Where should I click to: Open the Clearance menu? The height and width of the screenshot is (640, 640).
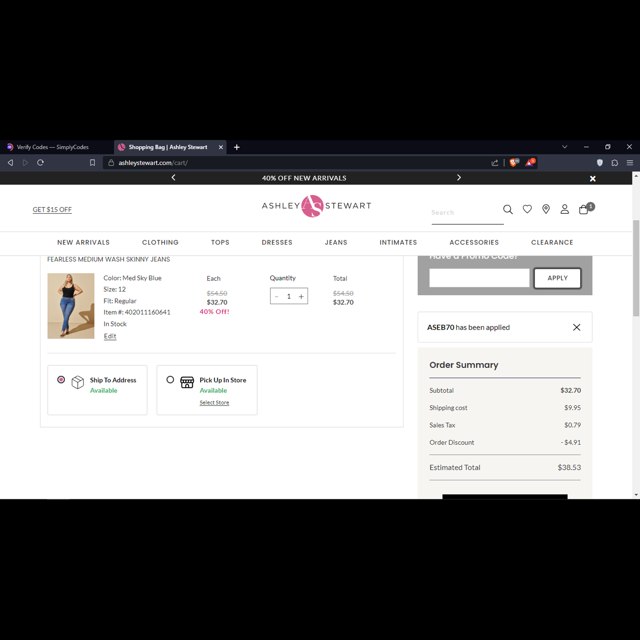tap(552, 242)
